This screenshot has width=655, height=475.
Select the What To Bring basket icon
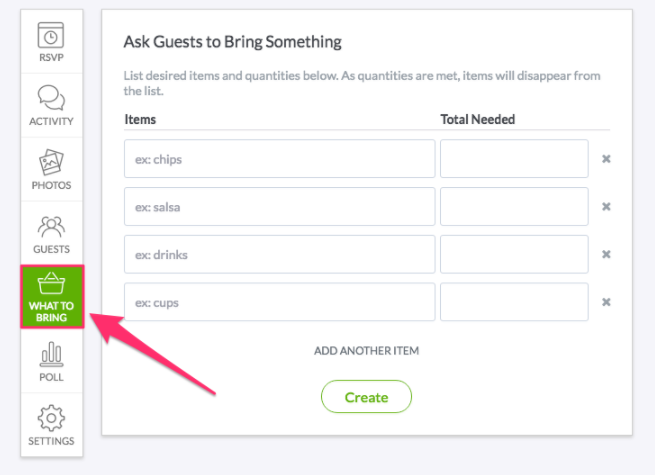(x=51, y=284)
